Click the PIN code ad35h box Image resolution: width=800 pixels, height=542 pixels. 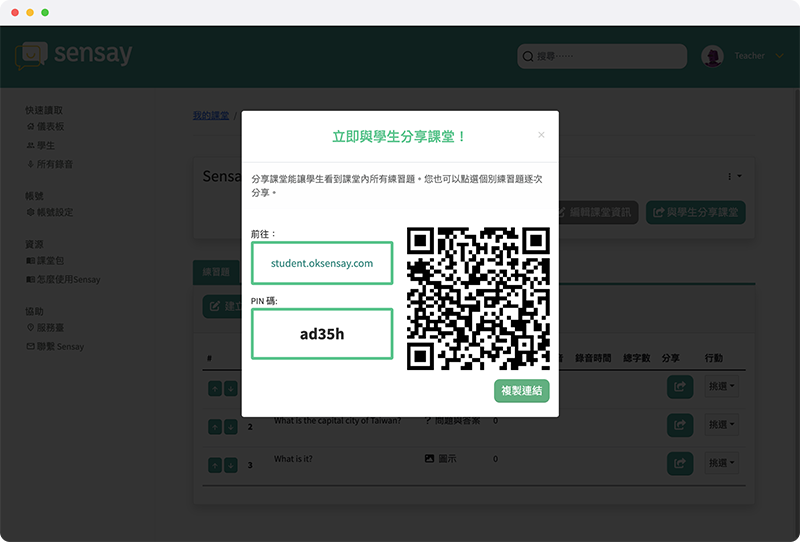pos(322,334)
